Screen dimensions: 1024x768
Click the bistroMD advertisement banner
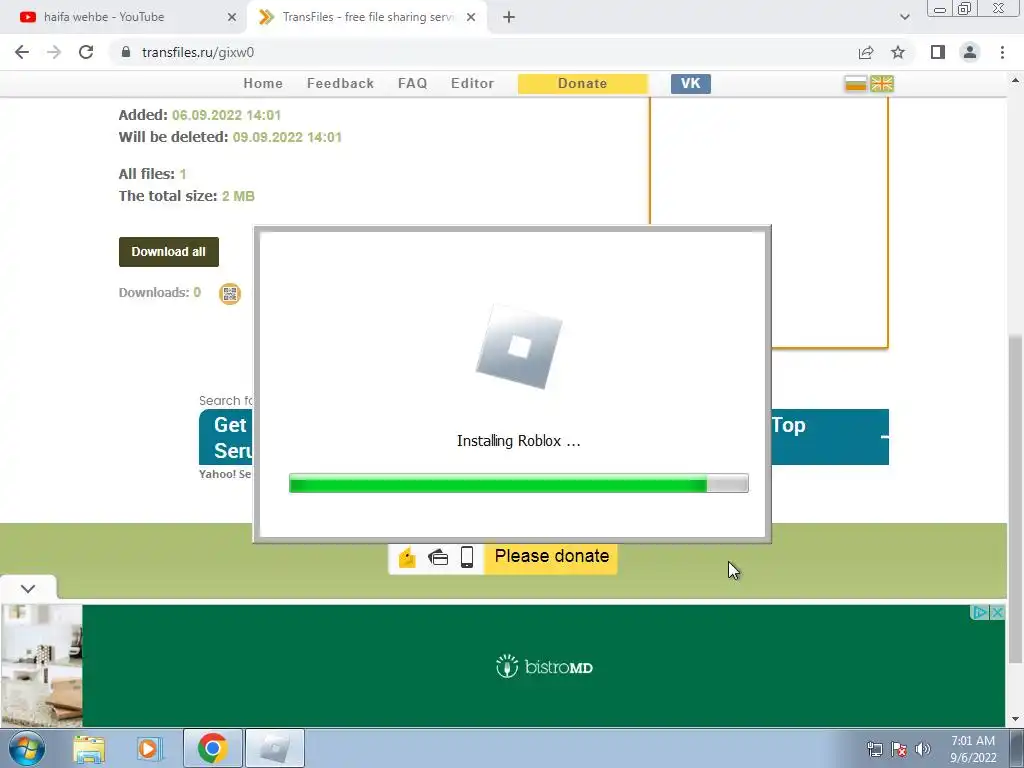[543, 666]
